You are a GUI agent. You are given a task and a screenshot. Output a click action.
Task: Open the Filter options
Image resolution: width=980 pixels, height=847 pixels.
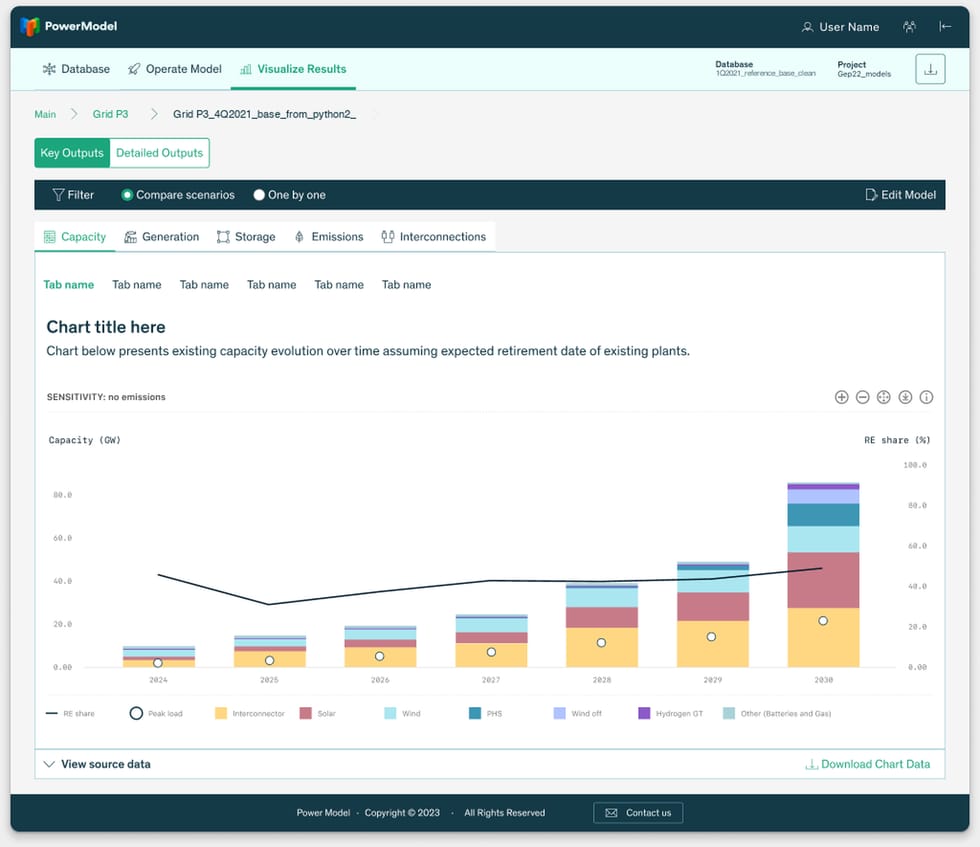point(73,195)
